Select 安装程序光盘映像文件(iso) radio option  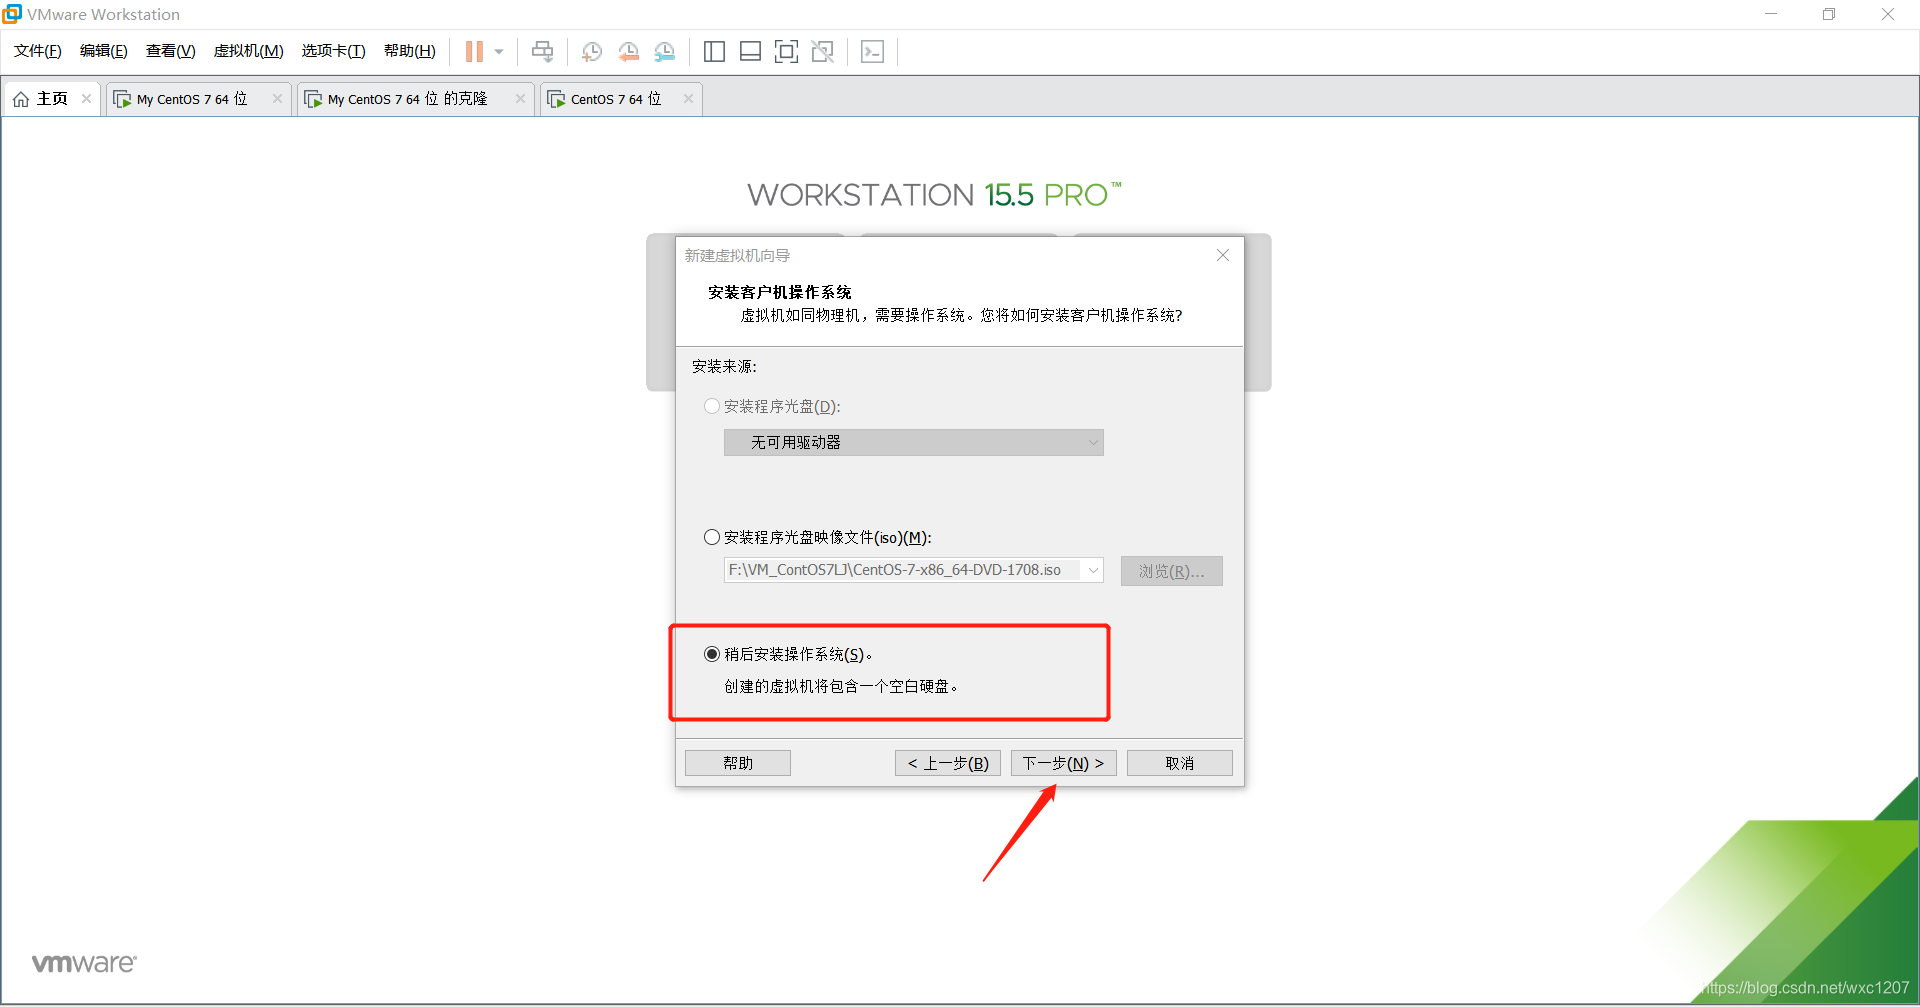pyautogui.click(x=712, y=537)
